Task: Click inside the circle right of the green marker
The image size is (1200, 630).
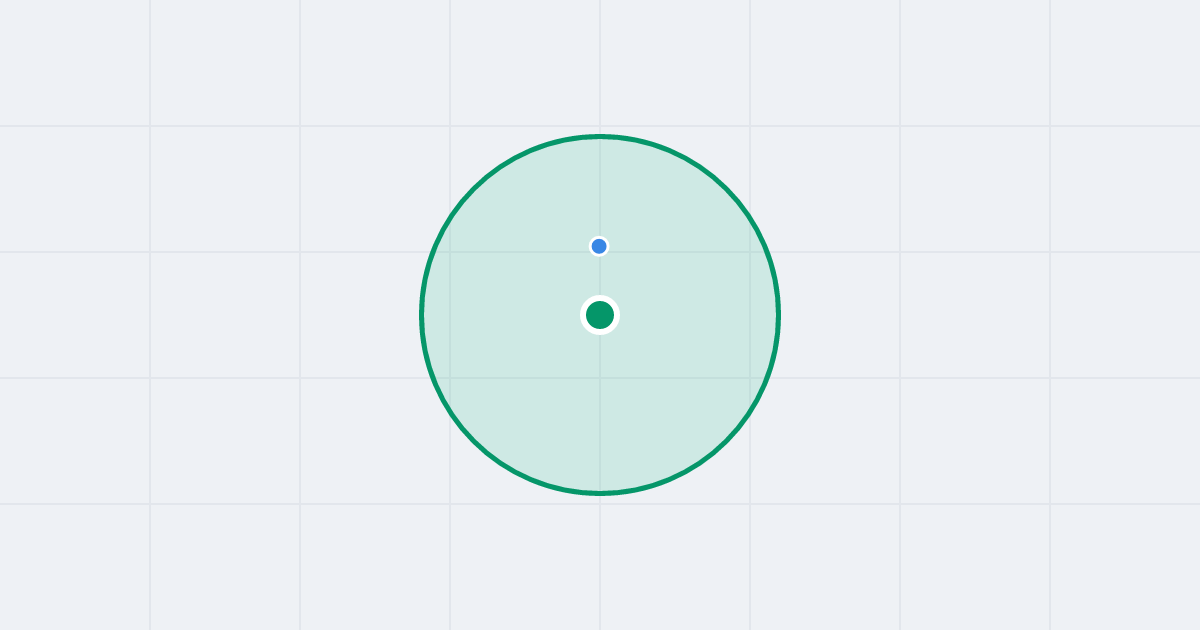Action: [x=700, y=315]
